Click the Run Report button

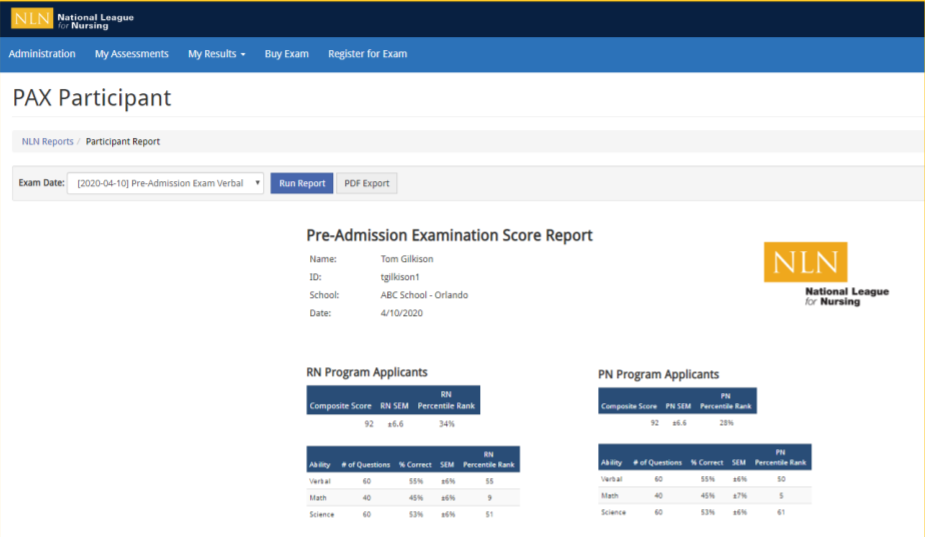point(302,183)
